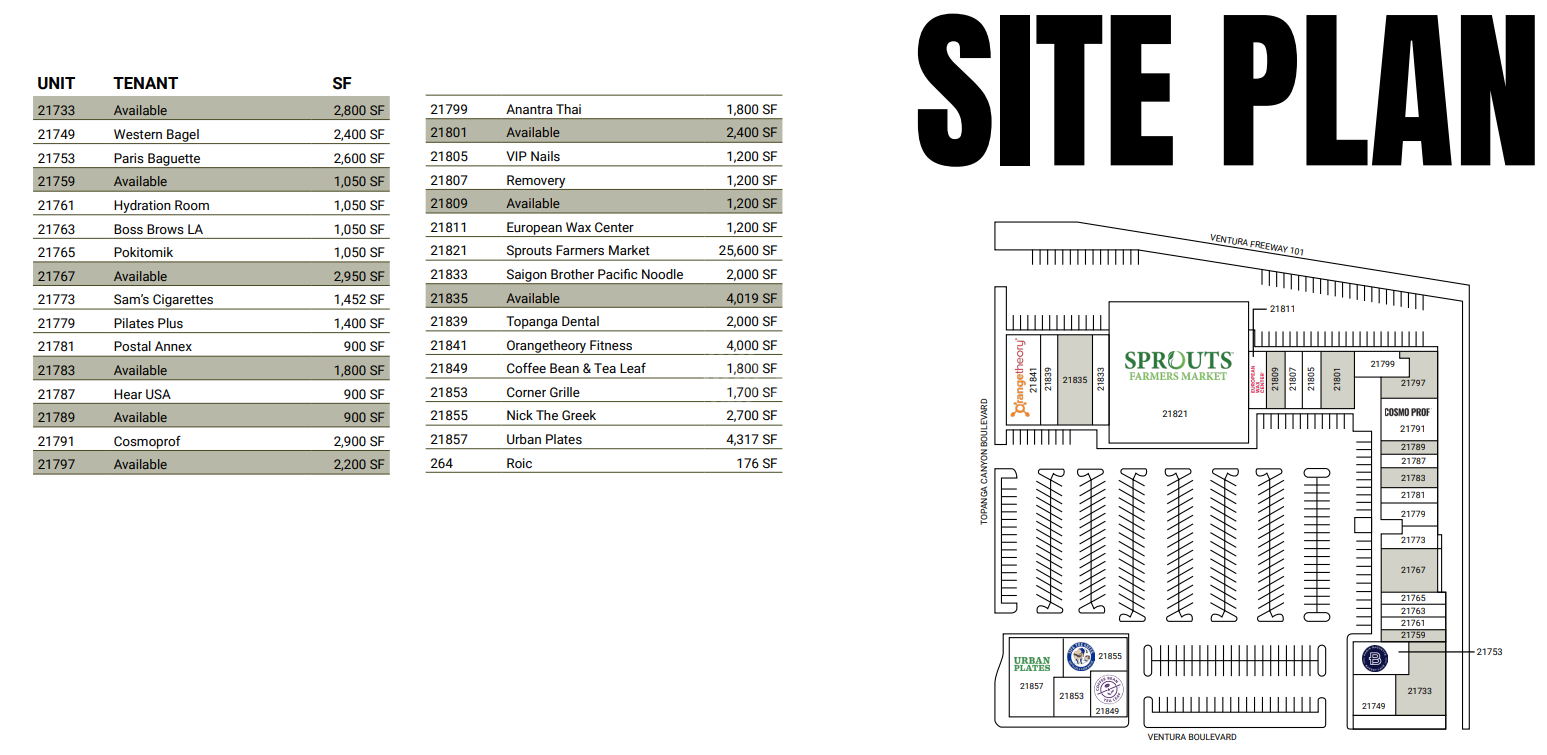Image resolution: width=1547 pixels, height=755 pixels.
Task: Click Available in the unit 21835 row
Action: (533, 298)
